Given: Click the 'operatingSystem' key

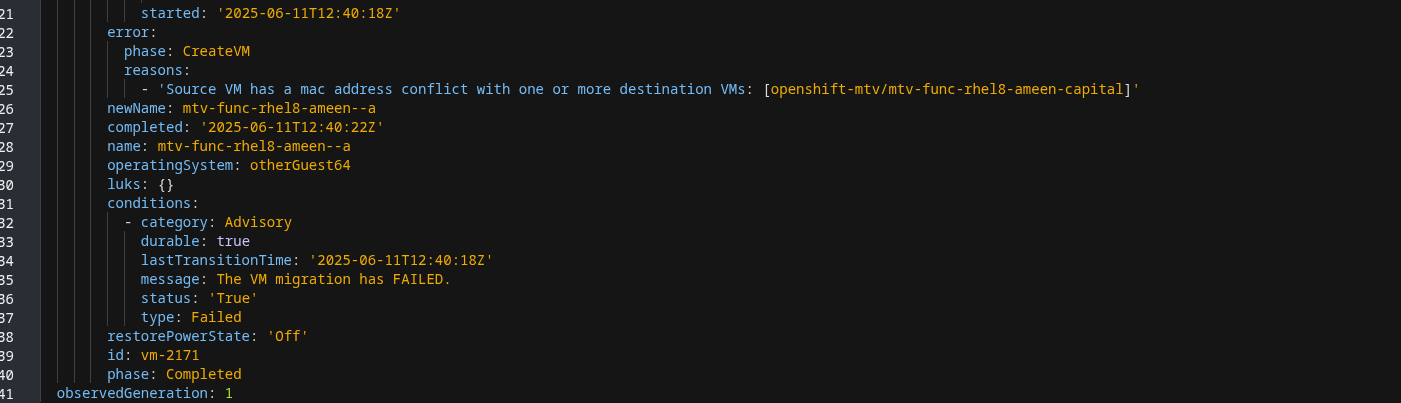Looking at the screenshot, I should (170, 166).
